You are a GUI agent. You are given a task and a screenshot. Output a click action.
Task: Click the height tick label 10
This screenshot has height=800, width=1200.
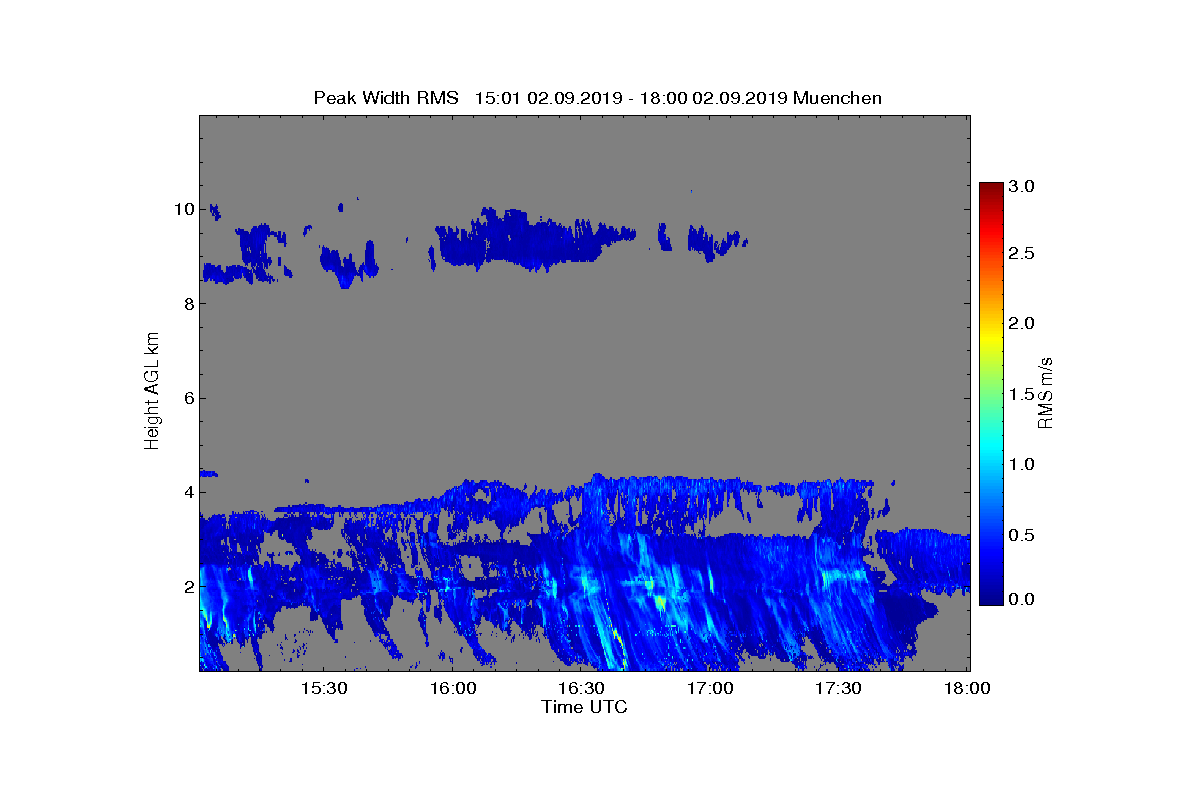coord(183,209)
